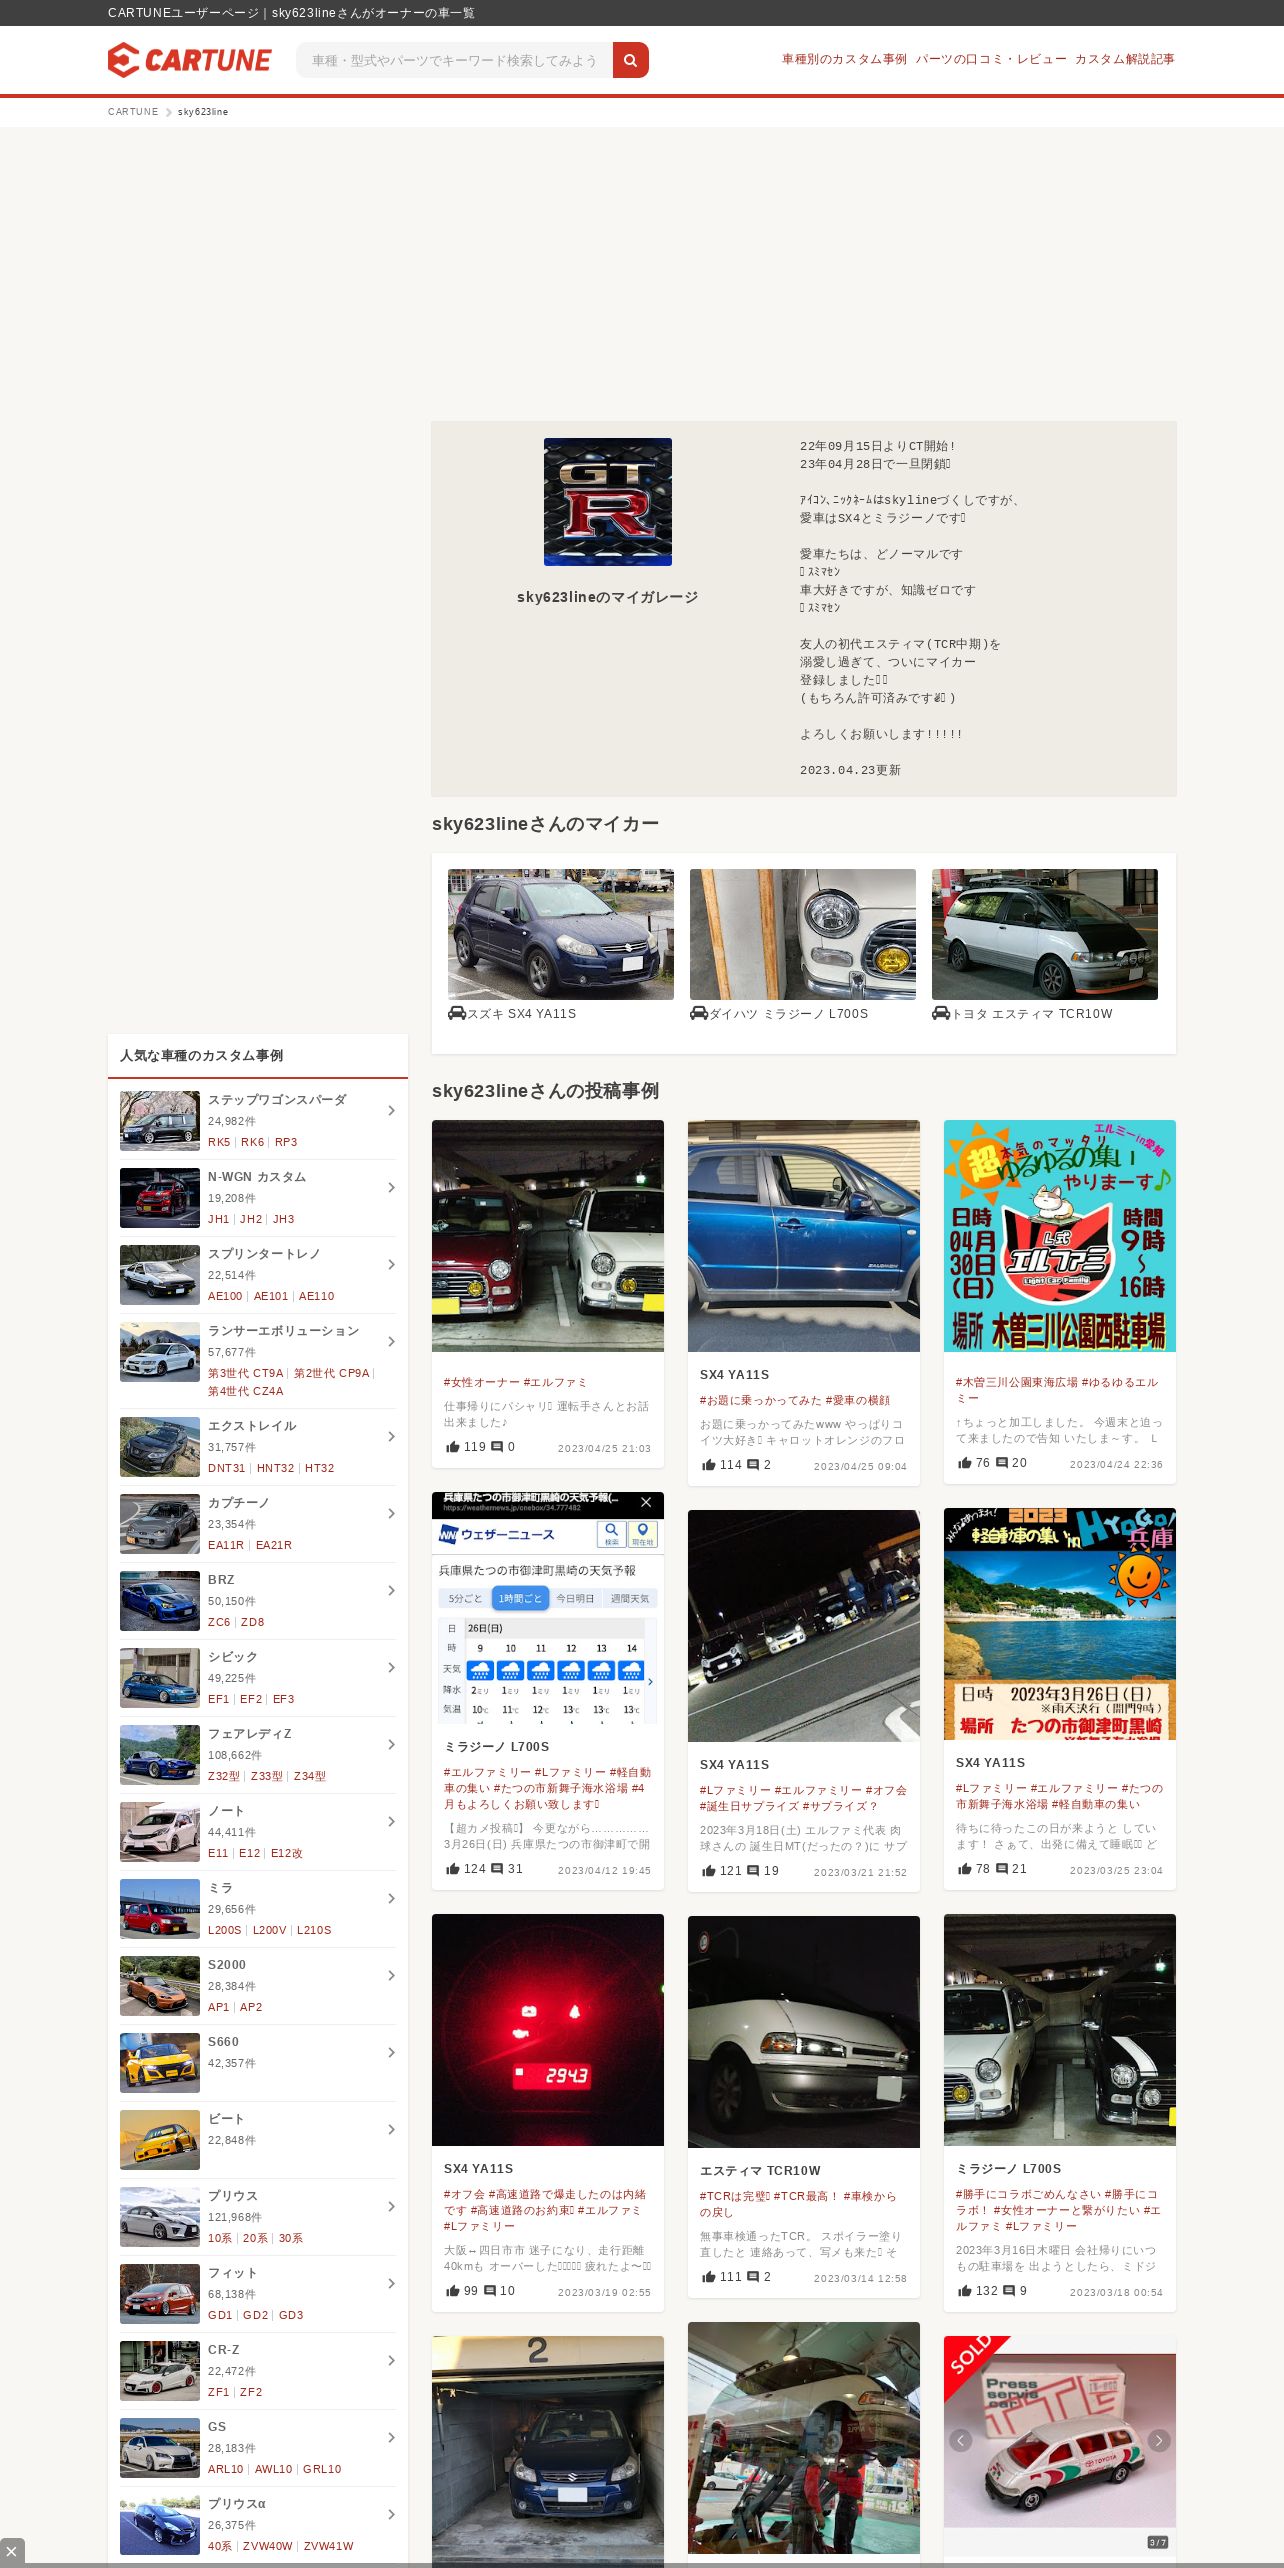Click the ZD8 model link
This screenshot has width=1284, height=2568.
(253, 1622)
